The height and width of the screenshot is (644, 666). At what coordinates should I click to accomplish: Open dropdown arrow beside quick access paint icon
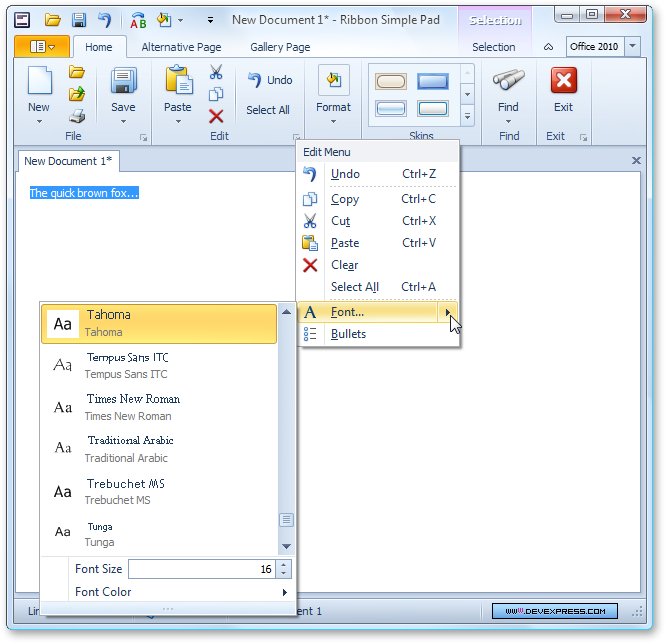(181, 20)
